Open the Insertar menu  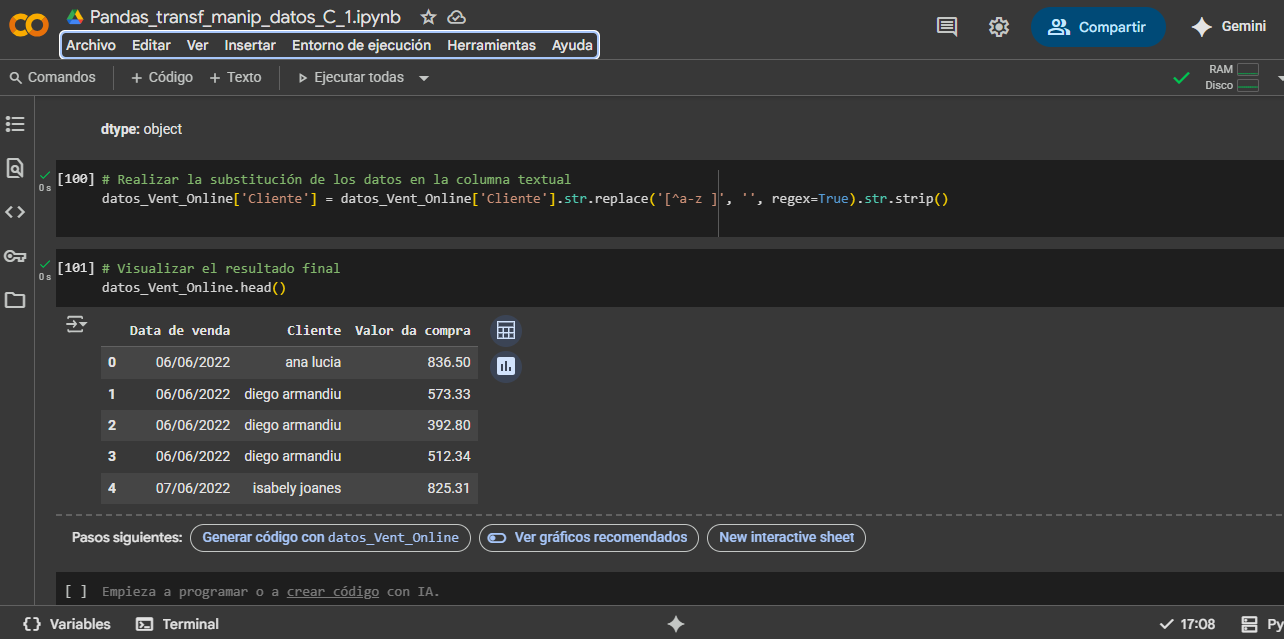click(250, 45)
